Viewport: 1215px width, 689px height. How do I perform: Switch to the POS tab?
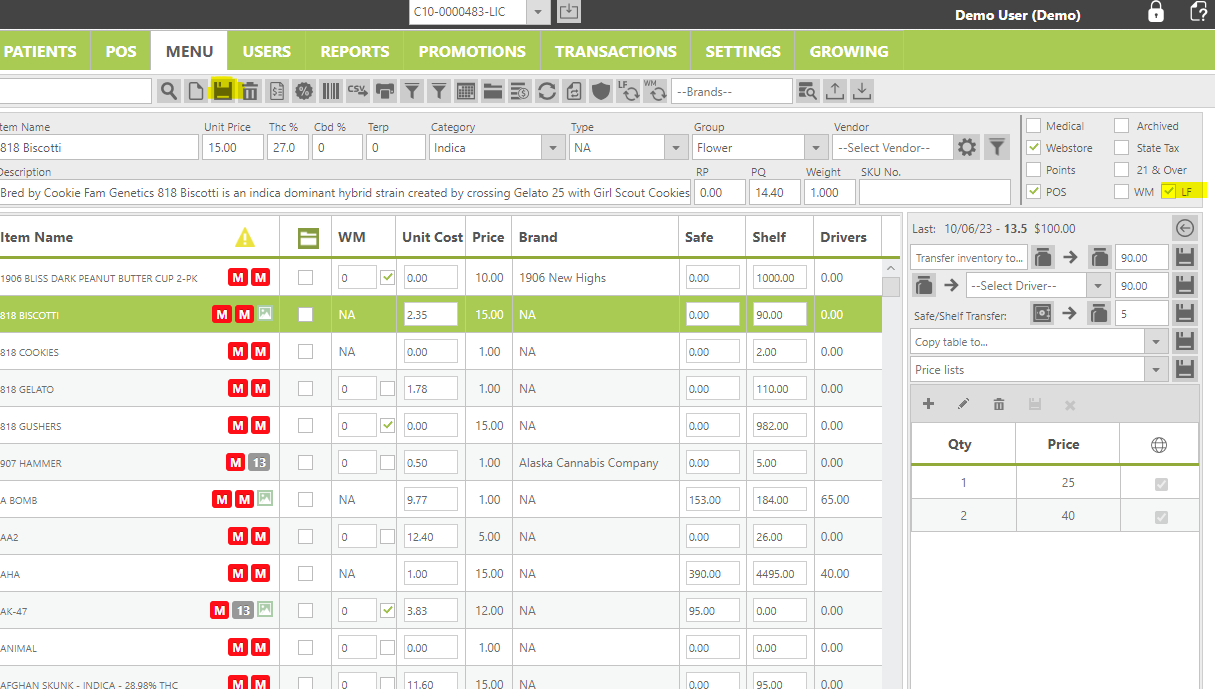pyautogui.click(x=121, y=51)
